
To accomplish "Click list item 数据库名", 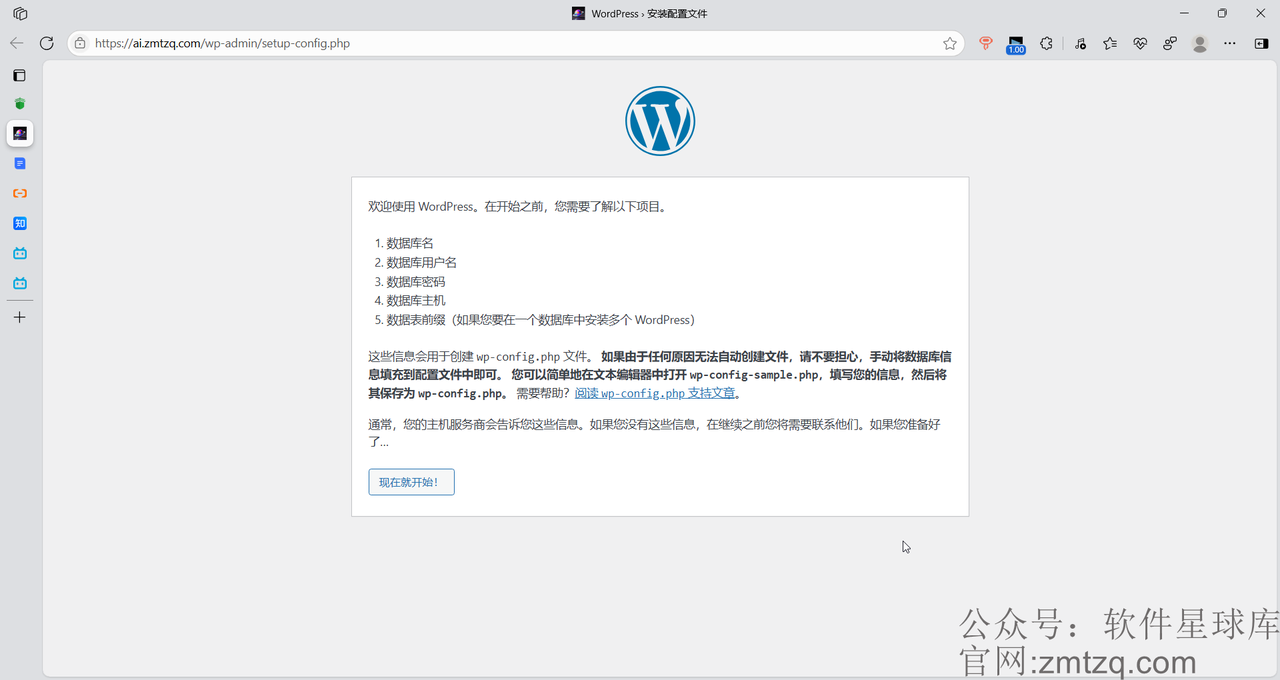I will pos(410,243).
